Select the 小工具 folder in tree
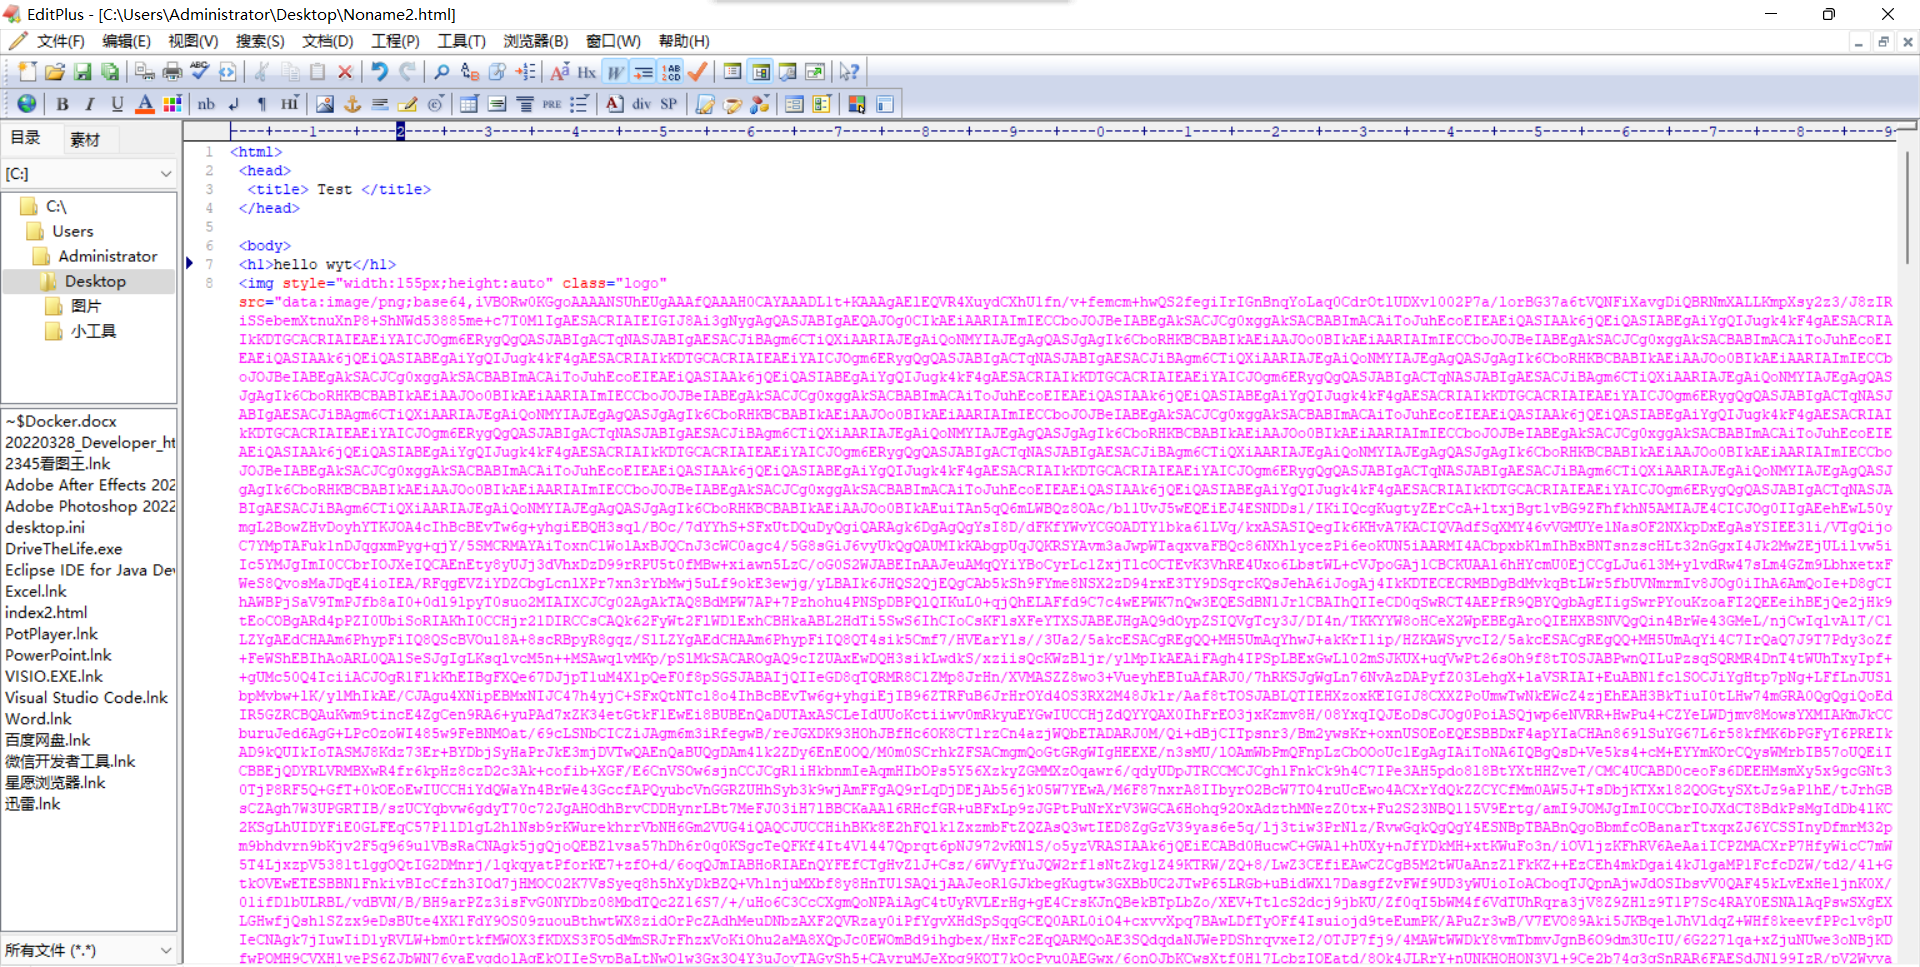1920x967 pixels. pyautogui.click(x=94, y=331)
